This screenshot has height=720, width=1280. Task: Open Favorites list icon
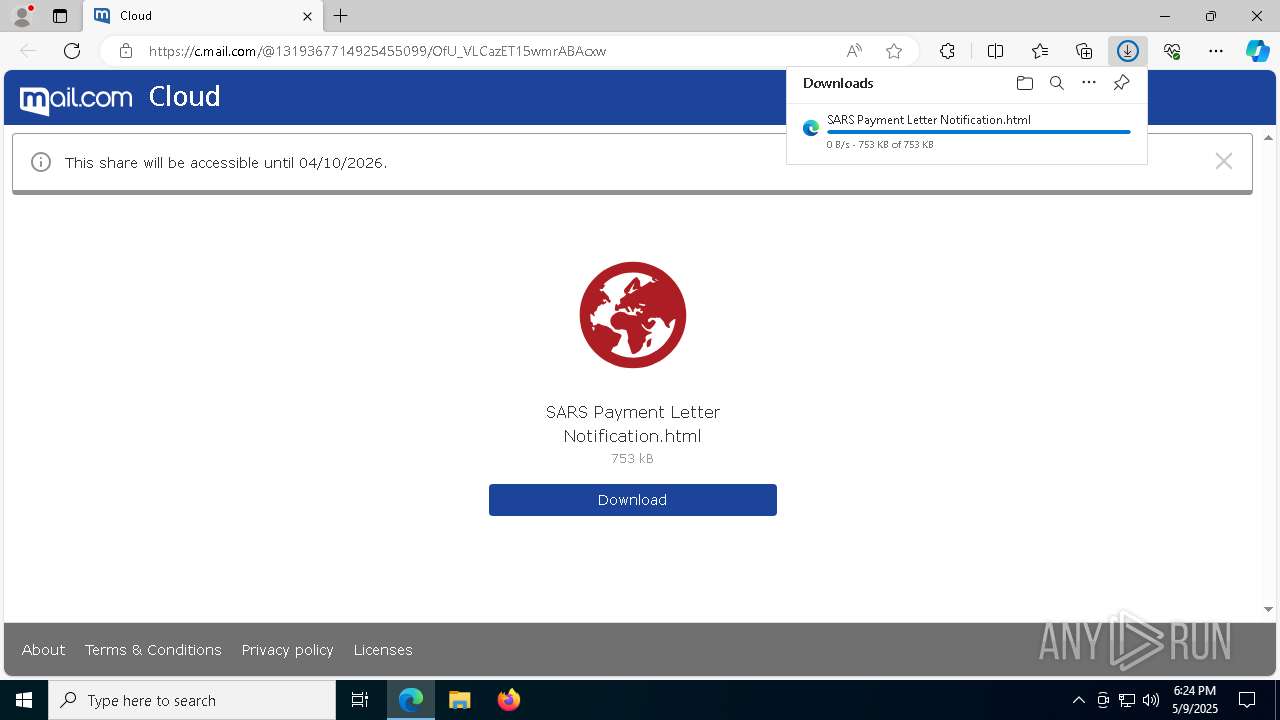(1040, 51)
